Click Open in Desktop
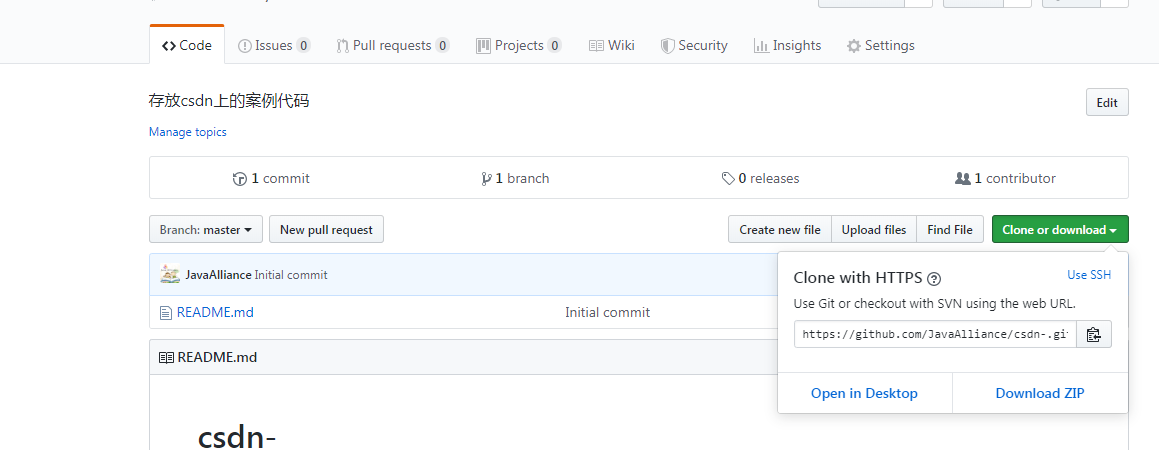The width and height of the screenshot is (1159, 450). (x=864, y=393)
